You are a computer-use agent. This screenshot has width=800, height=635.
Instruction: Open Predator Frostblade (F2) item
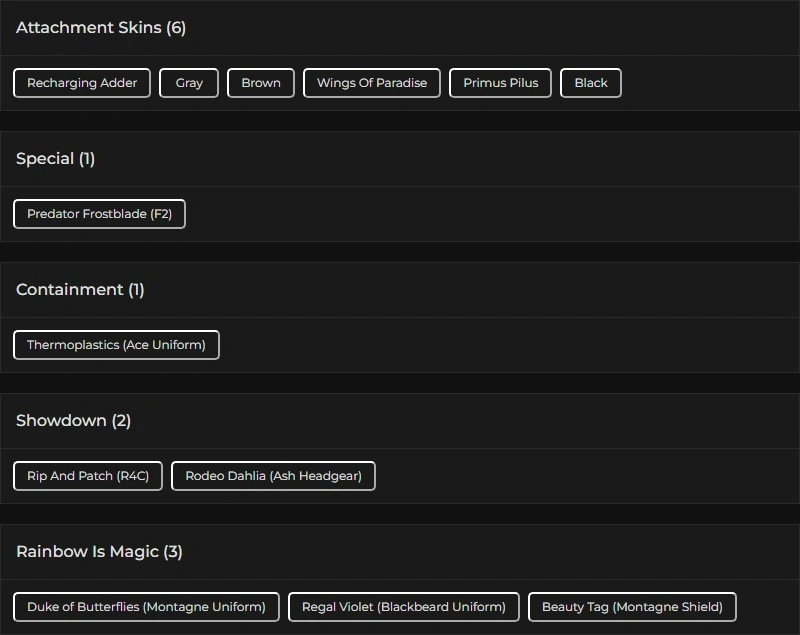point(99,214)
